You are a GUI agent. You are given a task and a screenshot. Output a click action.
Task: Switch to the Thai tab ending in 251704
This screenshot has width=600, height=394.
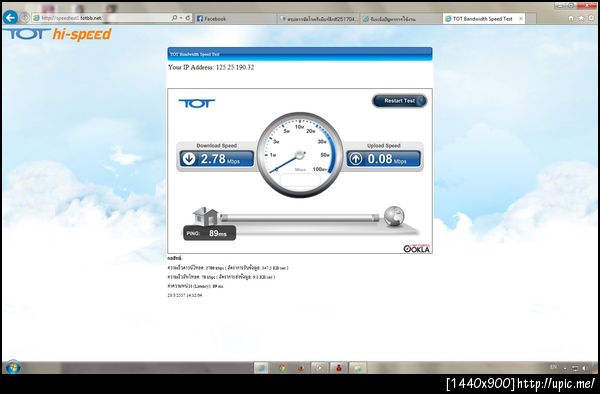[318, 18]
